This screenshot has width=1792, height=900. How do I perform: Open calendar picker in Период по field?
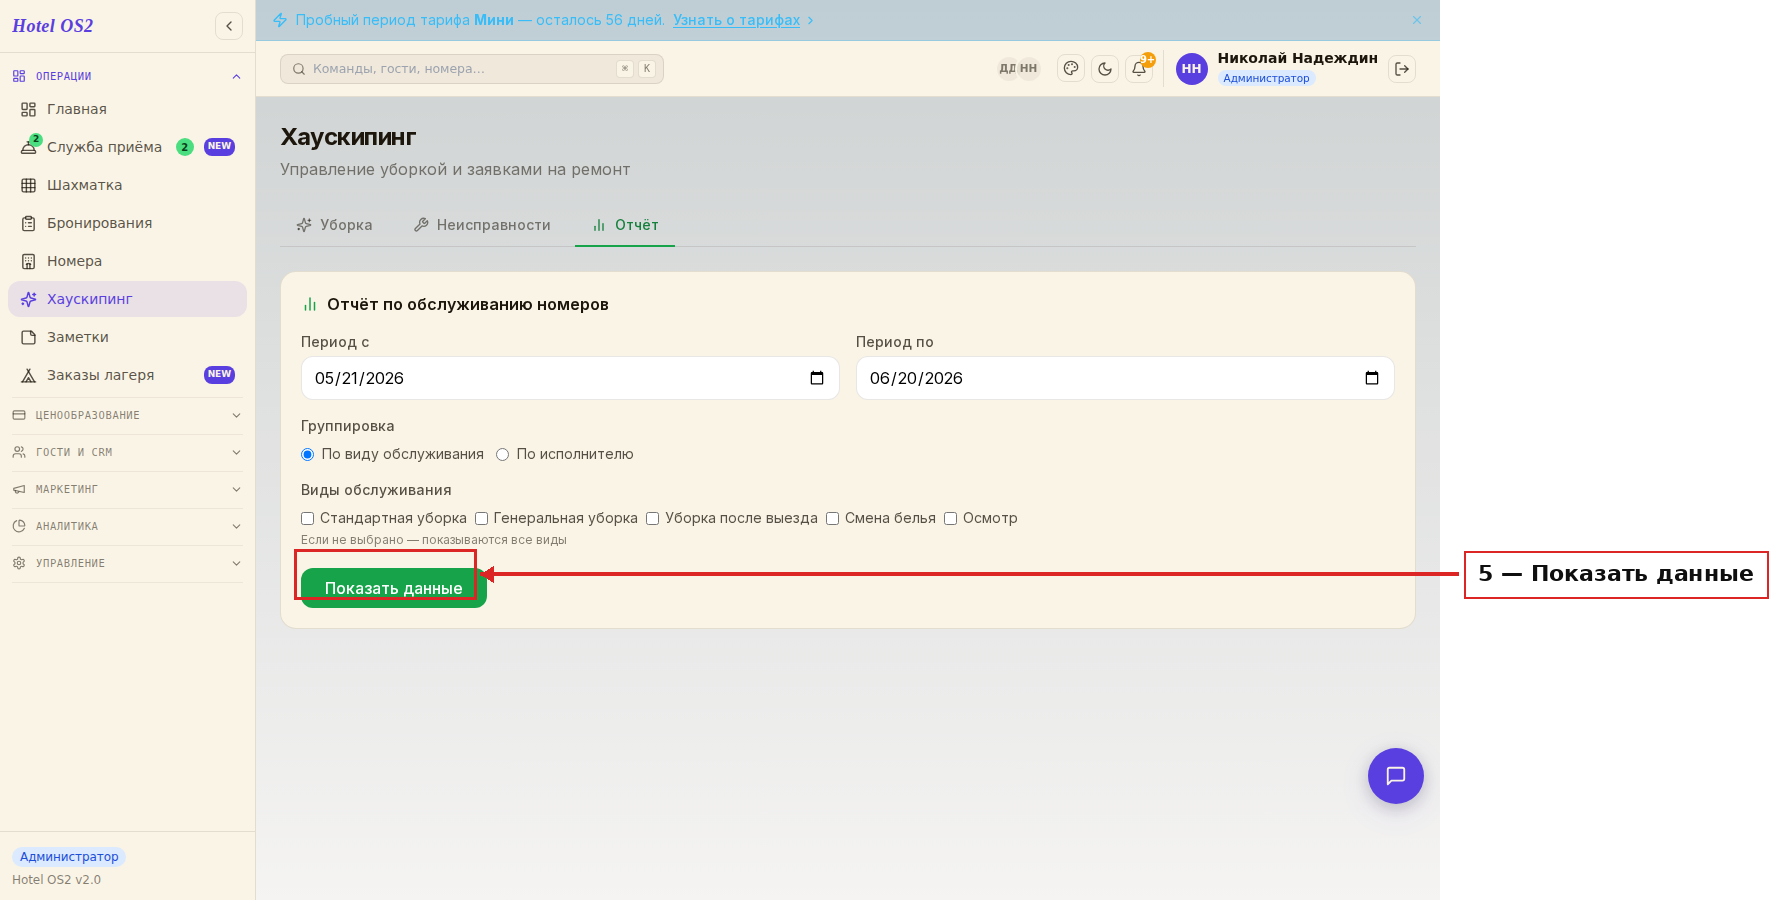[x=1372, y=378]
